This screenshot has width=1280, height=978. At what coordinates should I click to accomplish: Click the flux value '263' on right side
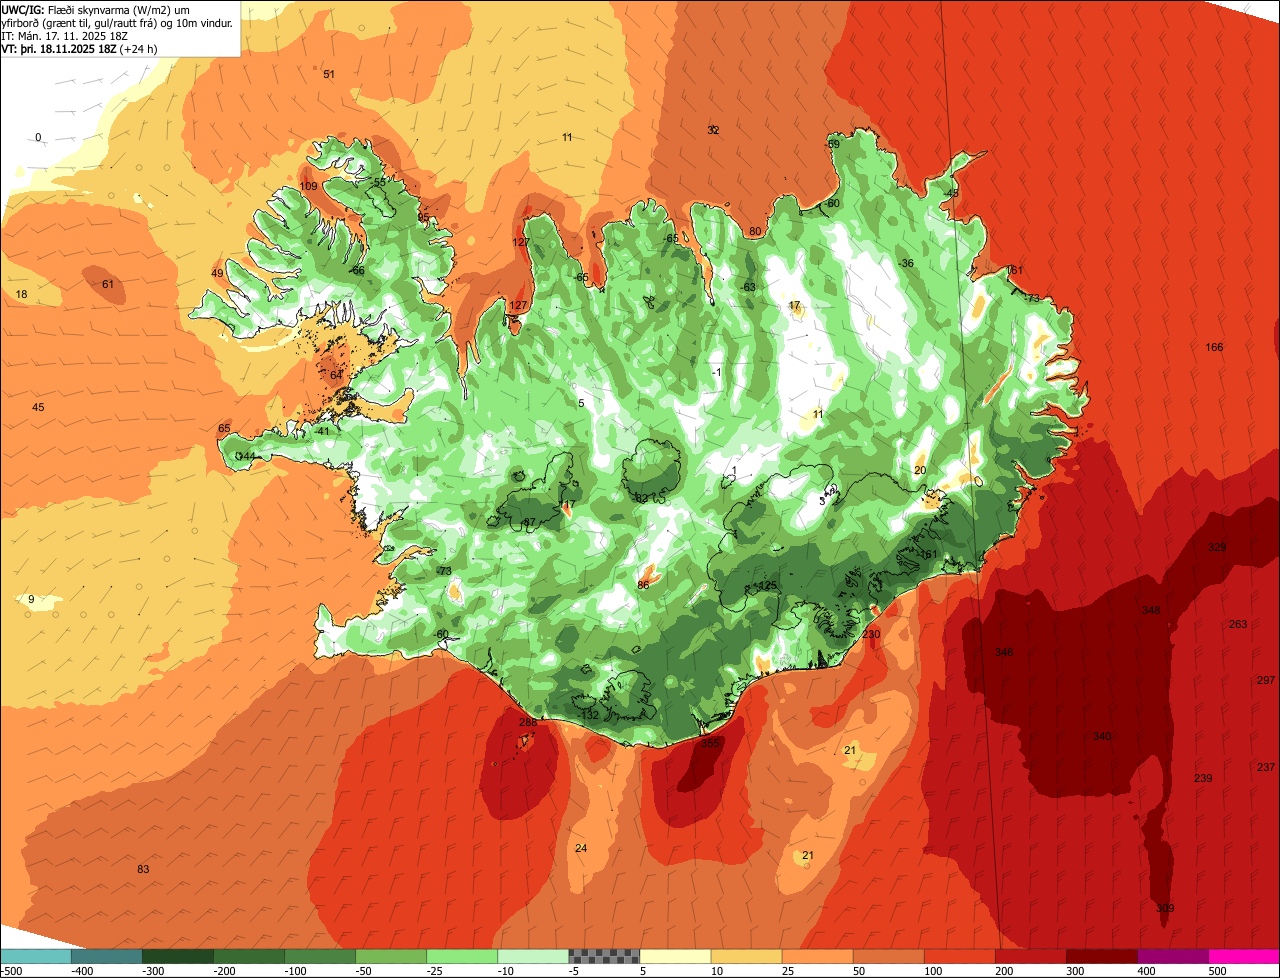click(1238, 624)
